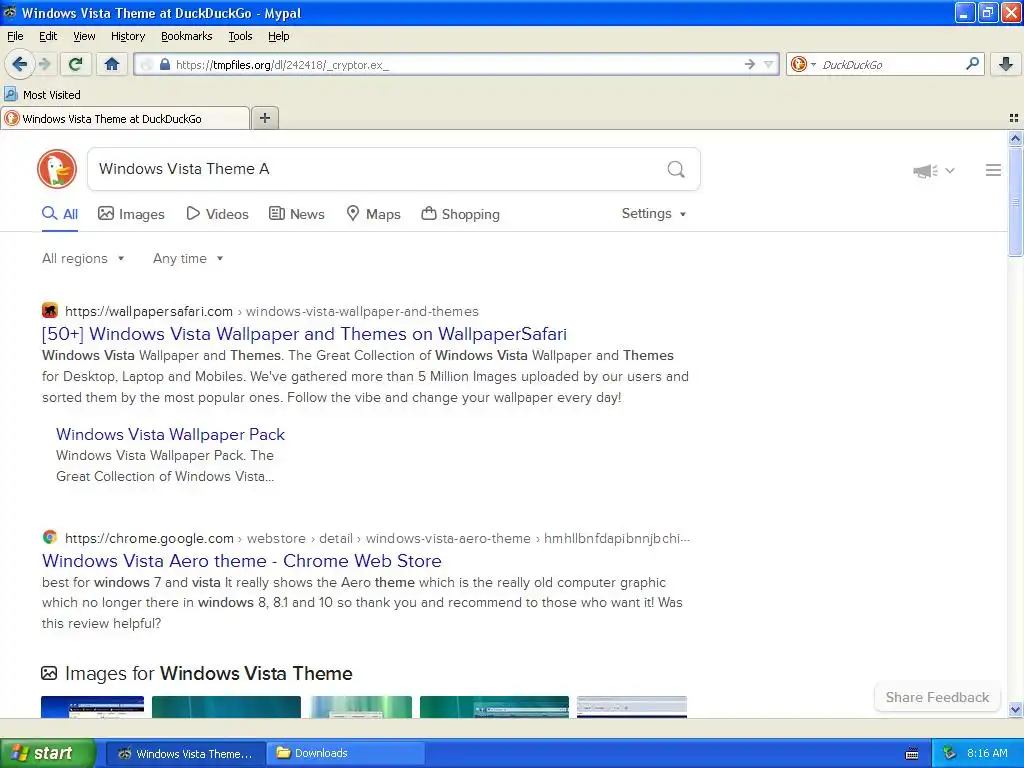Click the chrome.google.com URL text
Viewport: 1024px width, 768px height.
coord(149,538)
